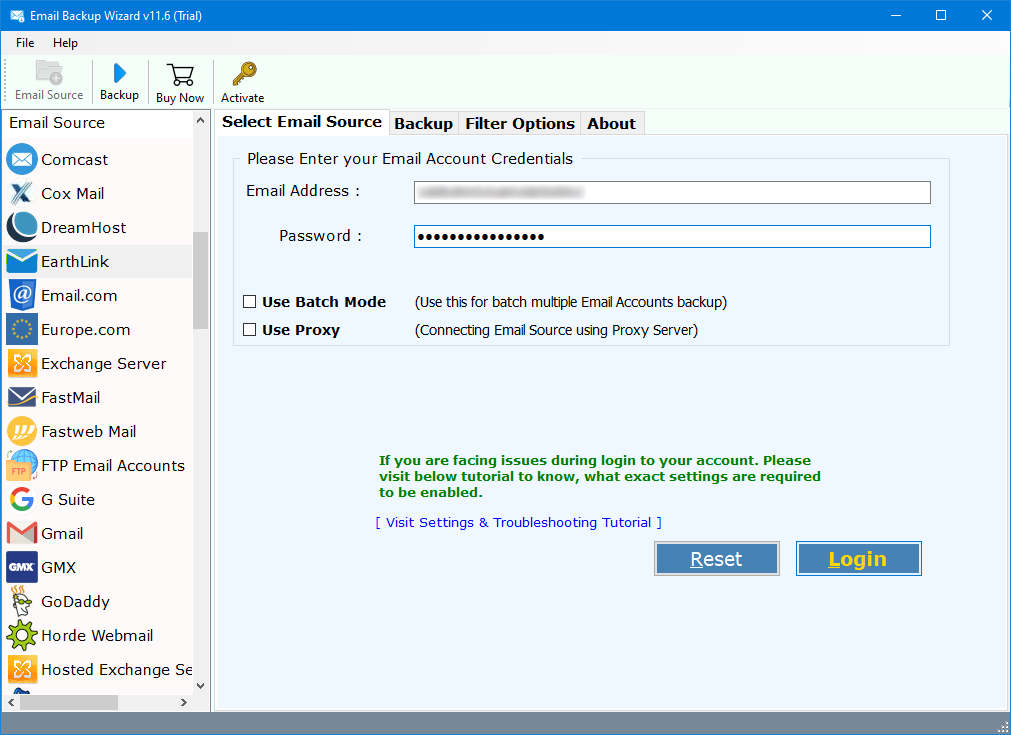Switch to the Backup tab
Image resolution: width=1011 pixels, height=735 pixels.
(424, 123)
